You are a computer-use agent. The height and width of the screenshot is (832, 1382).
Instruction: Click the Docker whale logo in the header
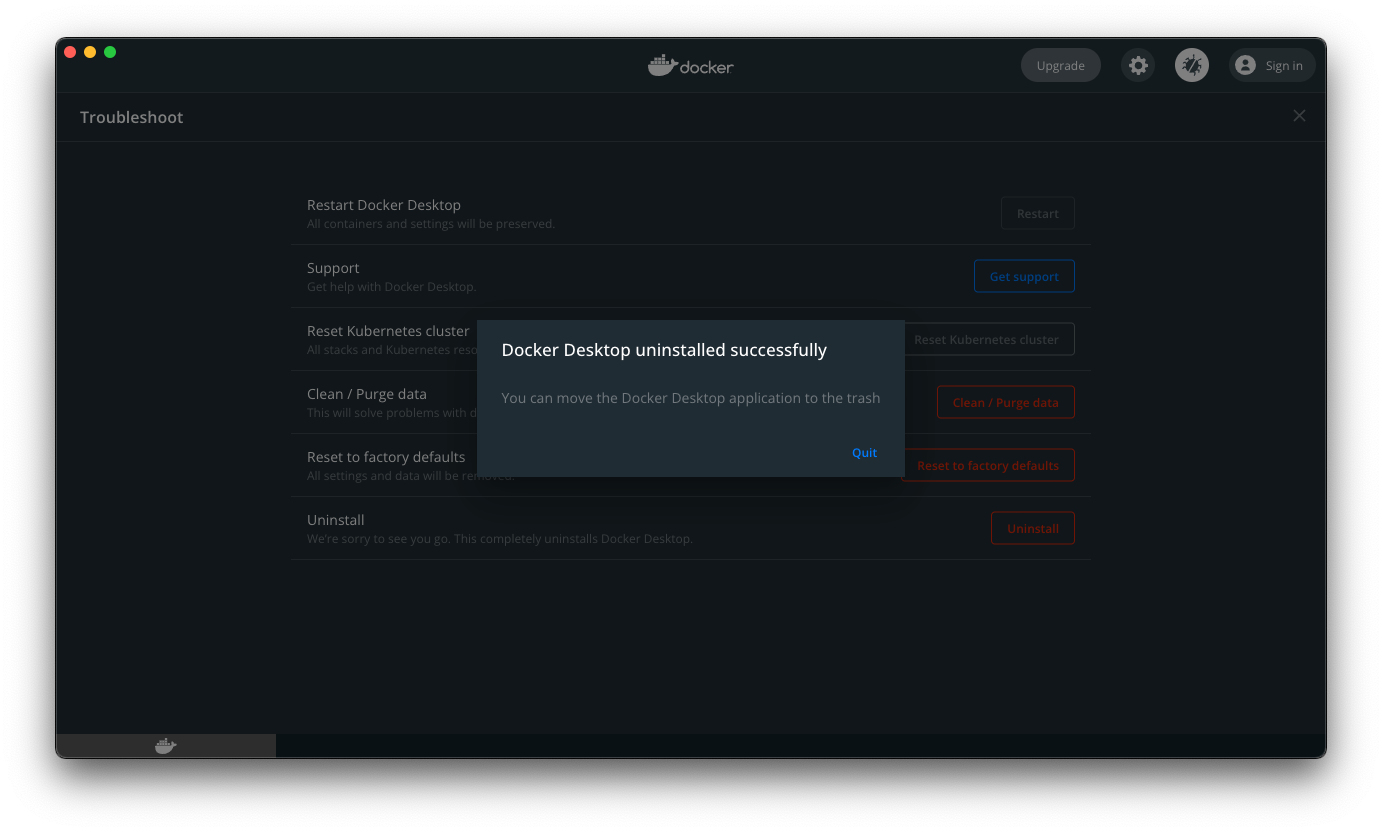[x=691, y=66]
